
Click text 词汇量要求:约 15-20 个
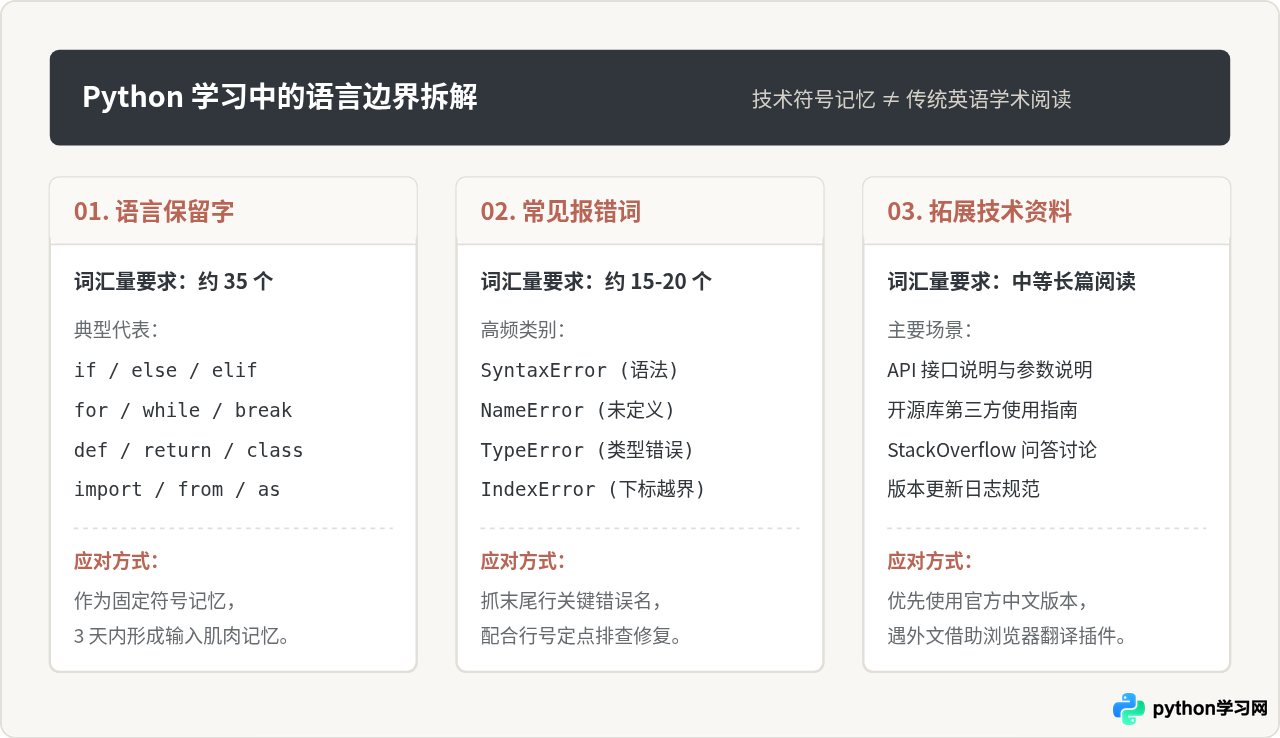(x=597, y=281)
